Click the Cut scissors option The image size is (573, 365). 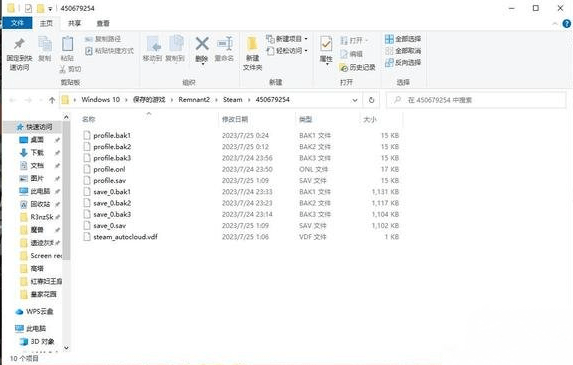[x=70, y=69]
